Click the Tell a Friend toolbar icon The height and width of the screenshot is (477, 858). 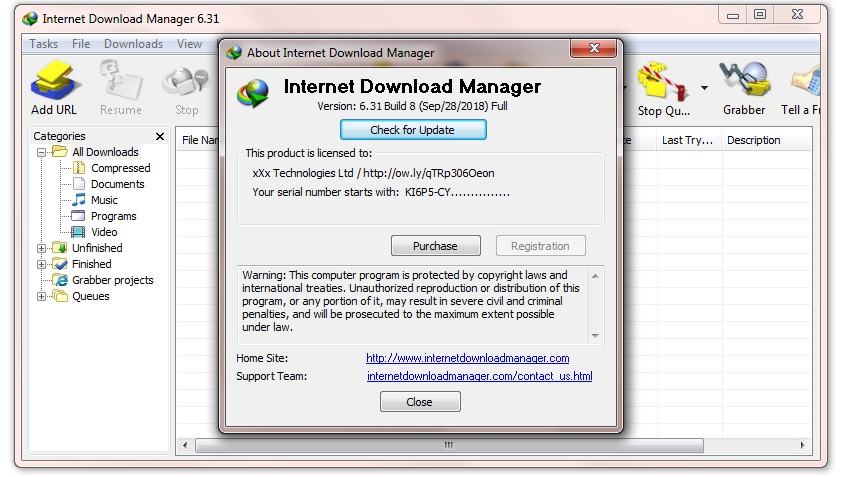point(807,82)
